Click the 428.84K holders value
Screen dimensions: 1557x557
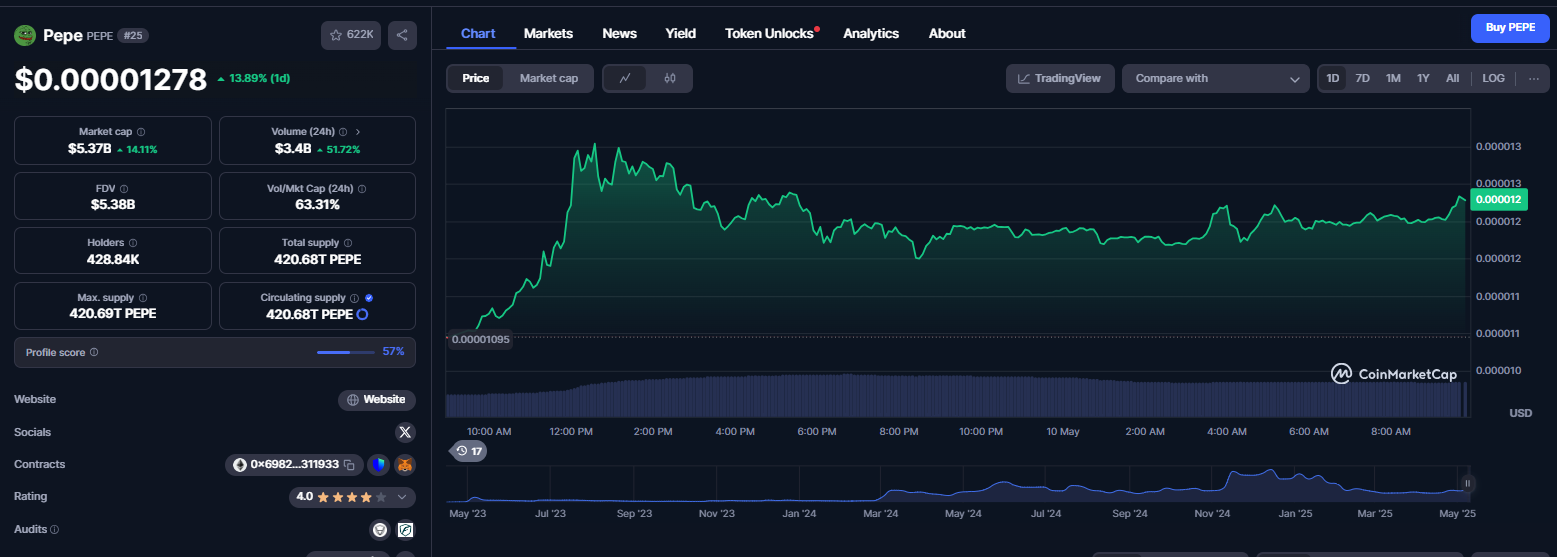tap(113, 259)
